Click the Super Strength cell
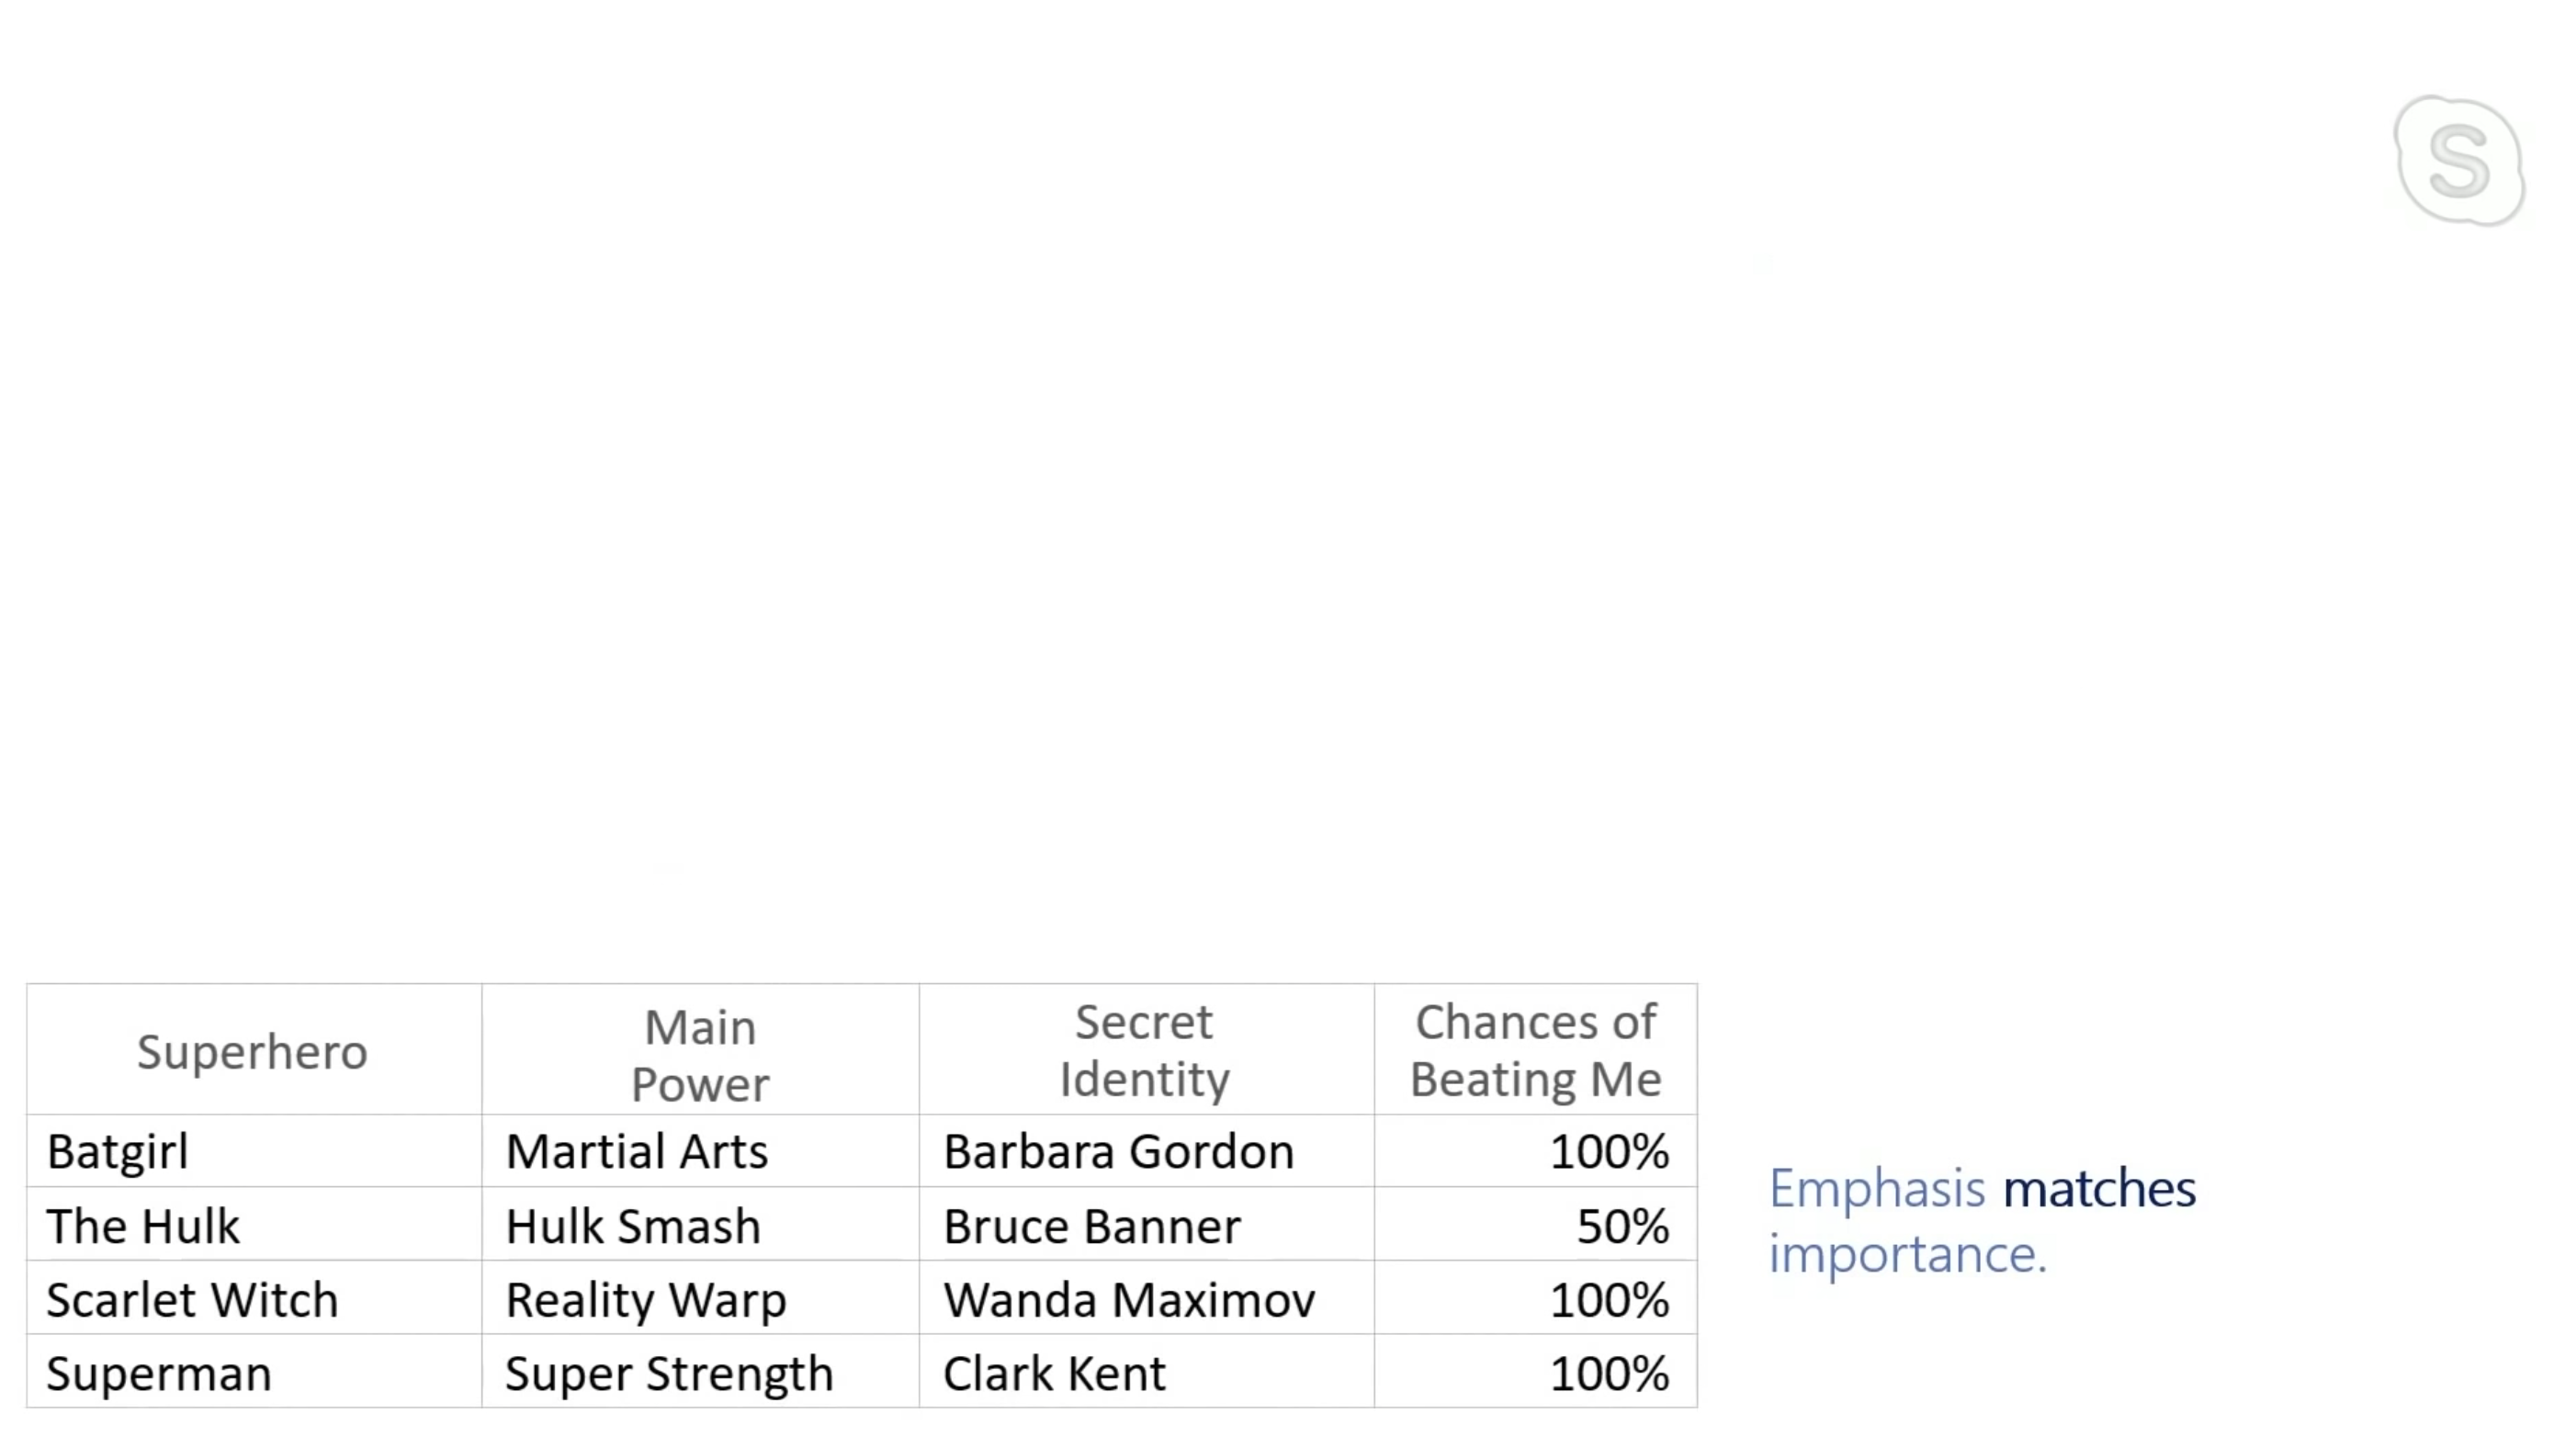Image resolution: width=2576 pixels, height=1448 pixels. pos(669,1374)
